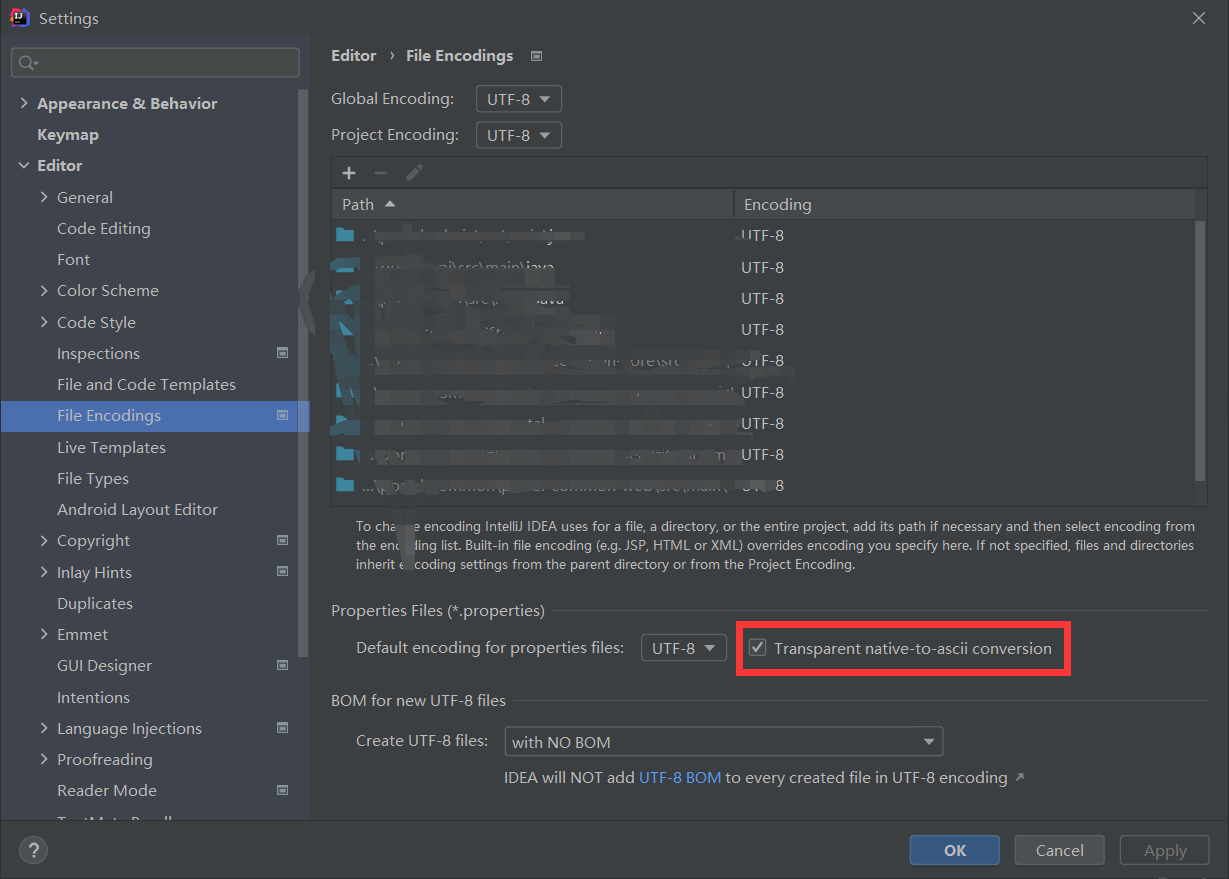
Task: Open Font settings
Action: [x=73, y=259]
